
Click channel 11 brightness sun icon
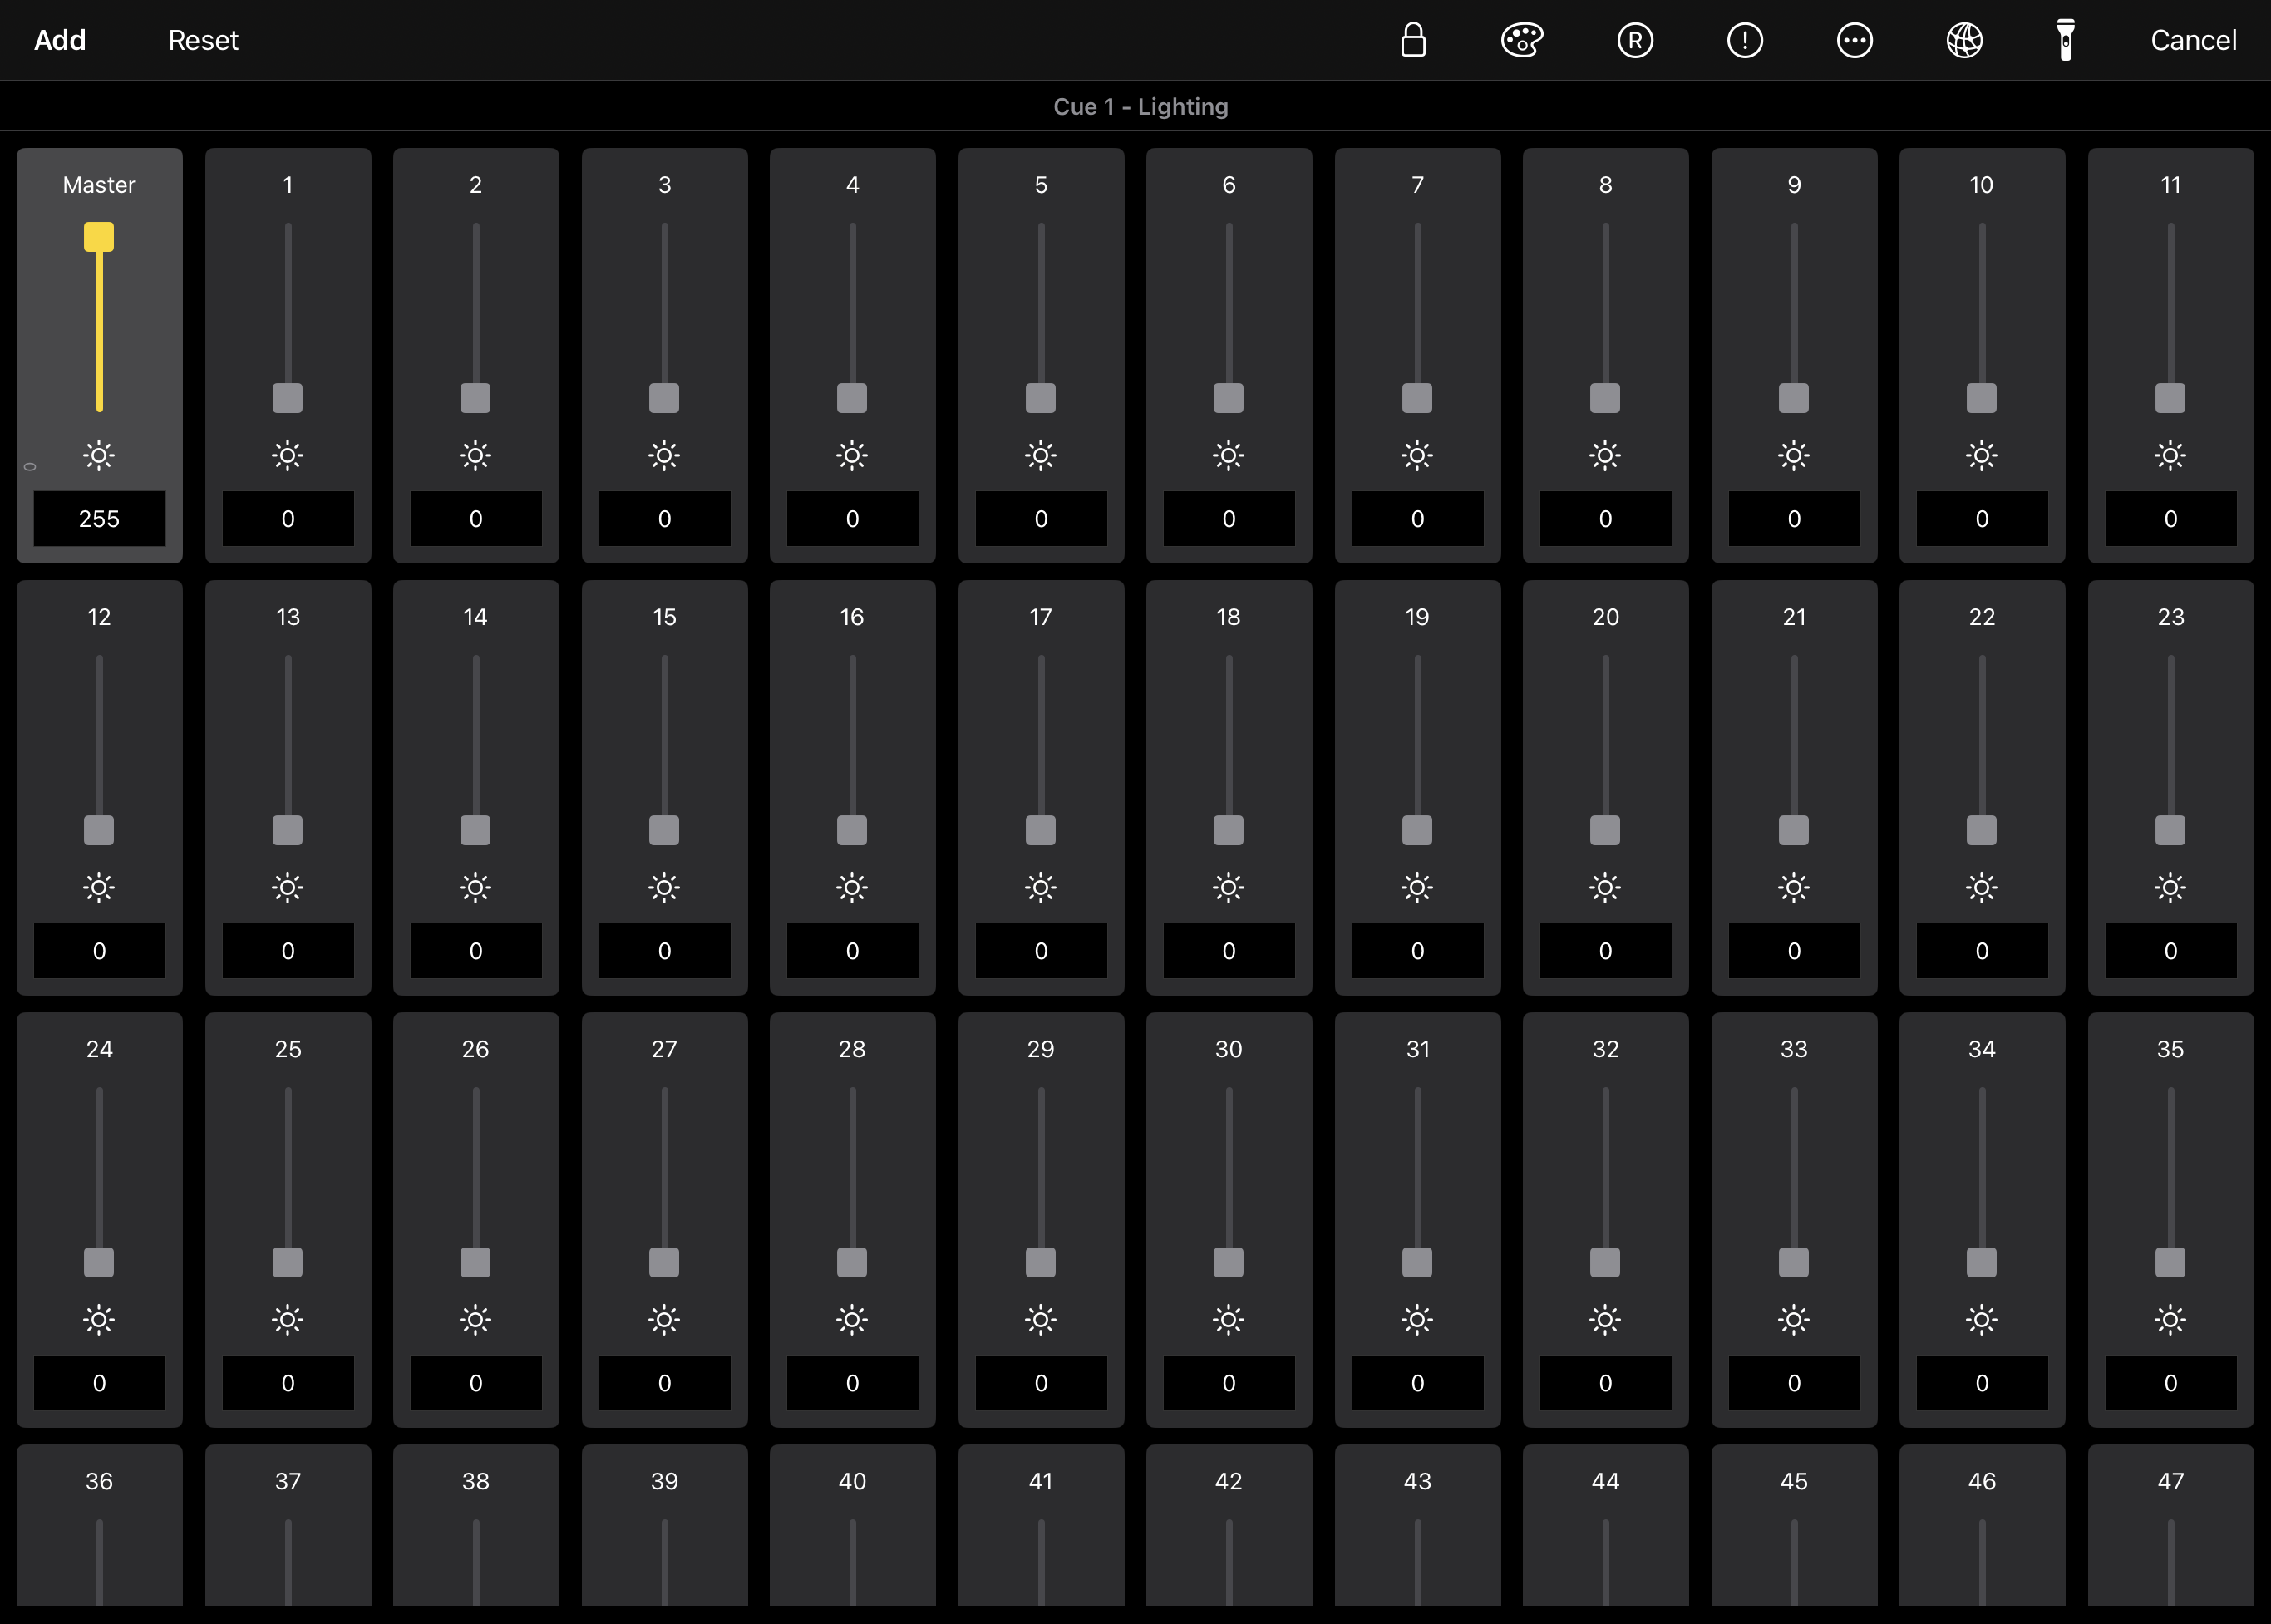click(2170, 456)
